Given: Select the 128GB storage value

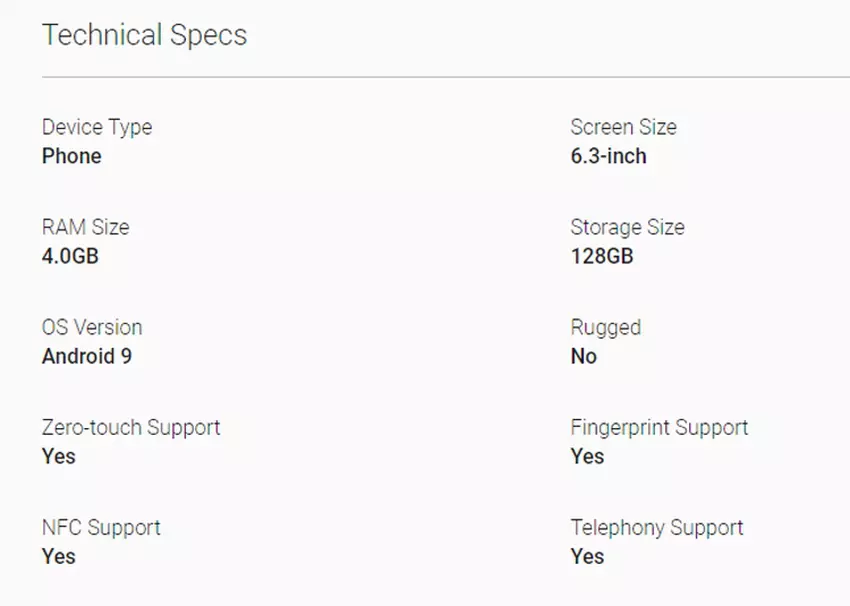Looking at the screenshot, I should pos(601,256).
